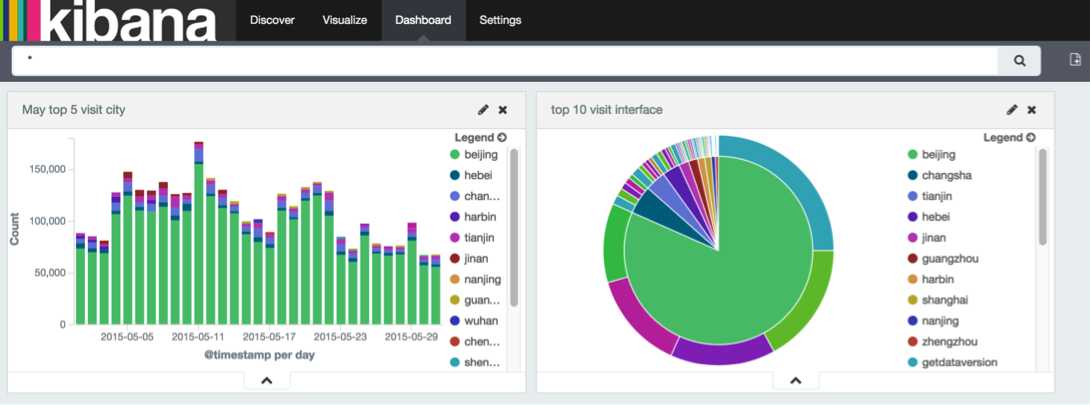Edit the May top 5 visit city panel
The image size is (1090, 405).
[483, 110]
